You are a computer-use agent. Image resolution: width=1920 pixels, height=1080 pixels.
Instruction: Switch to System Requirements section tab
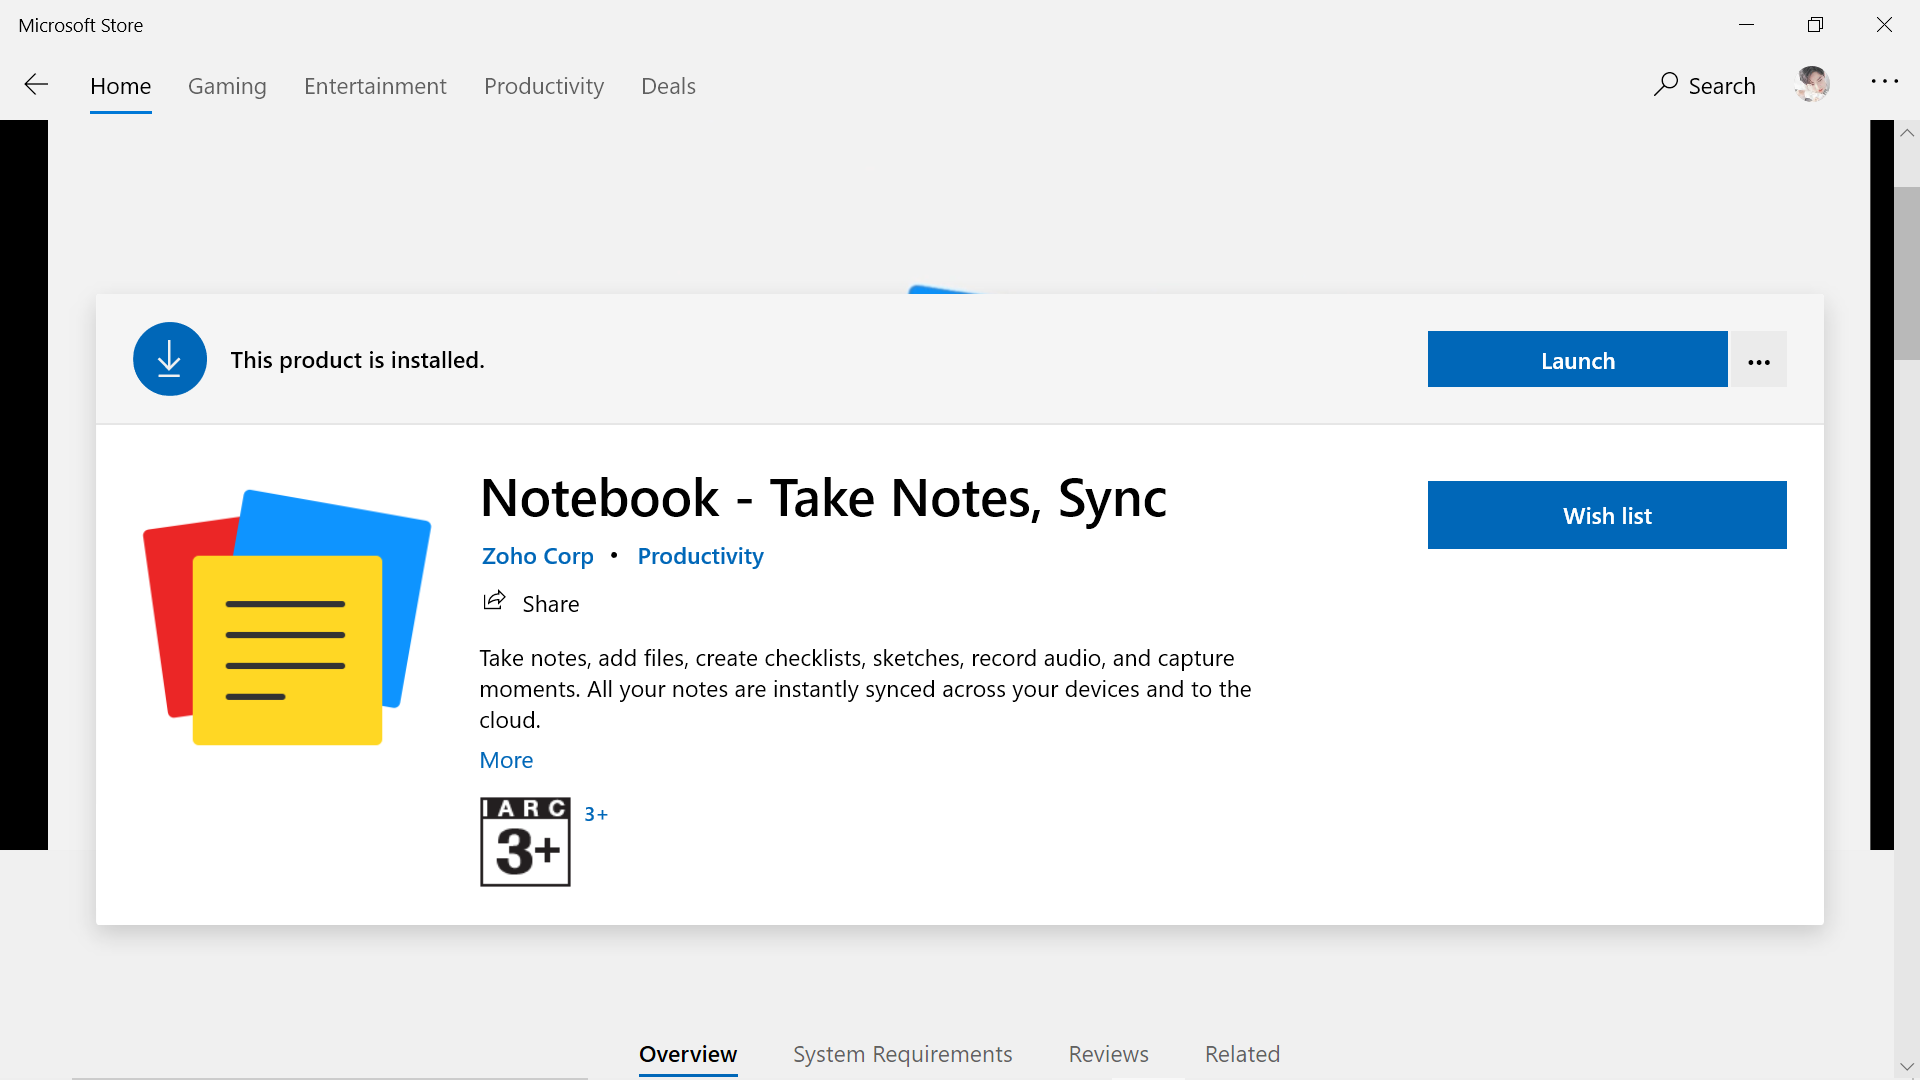point(902,1054)
